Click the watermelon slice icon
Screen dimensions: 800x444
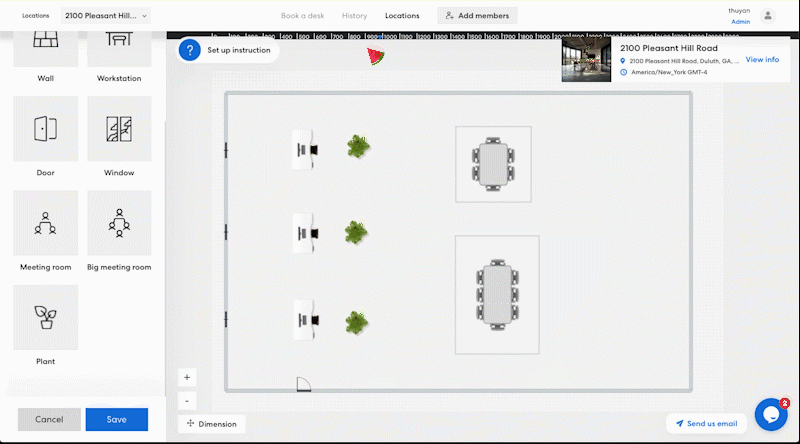(376, 55)
